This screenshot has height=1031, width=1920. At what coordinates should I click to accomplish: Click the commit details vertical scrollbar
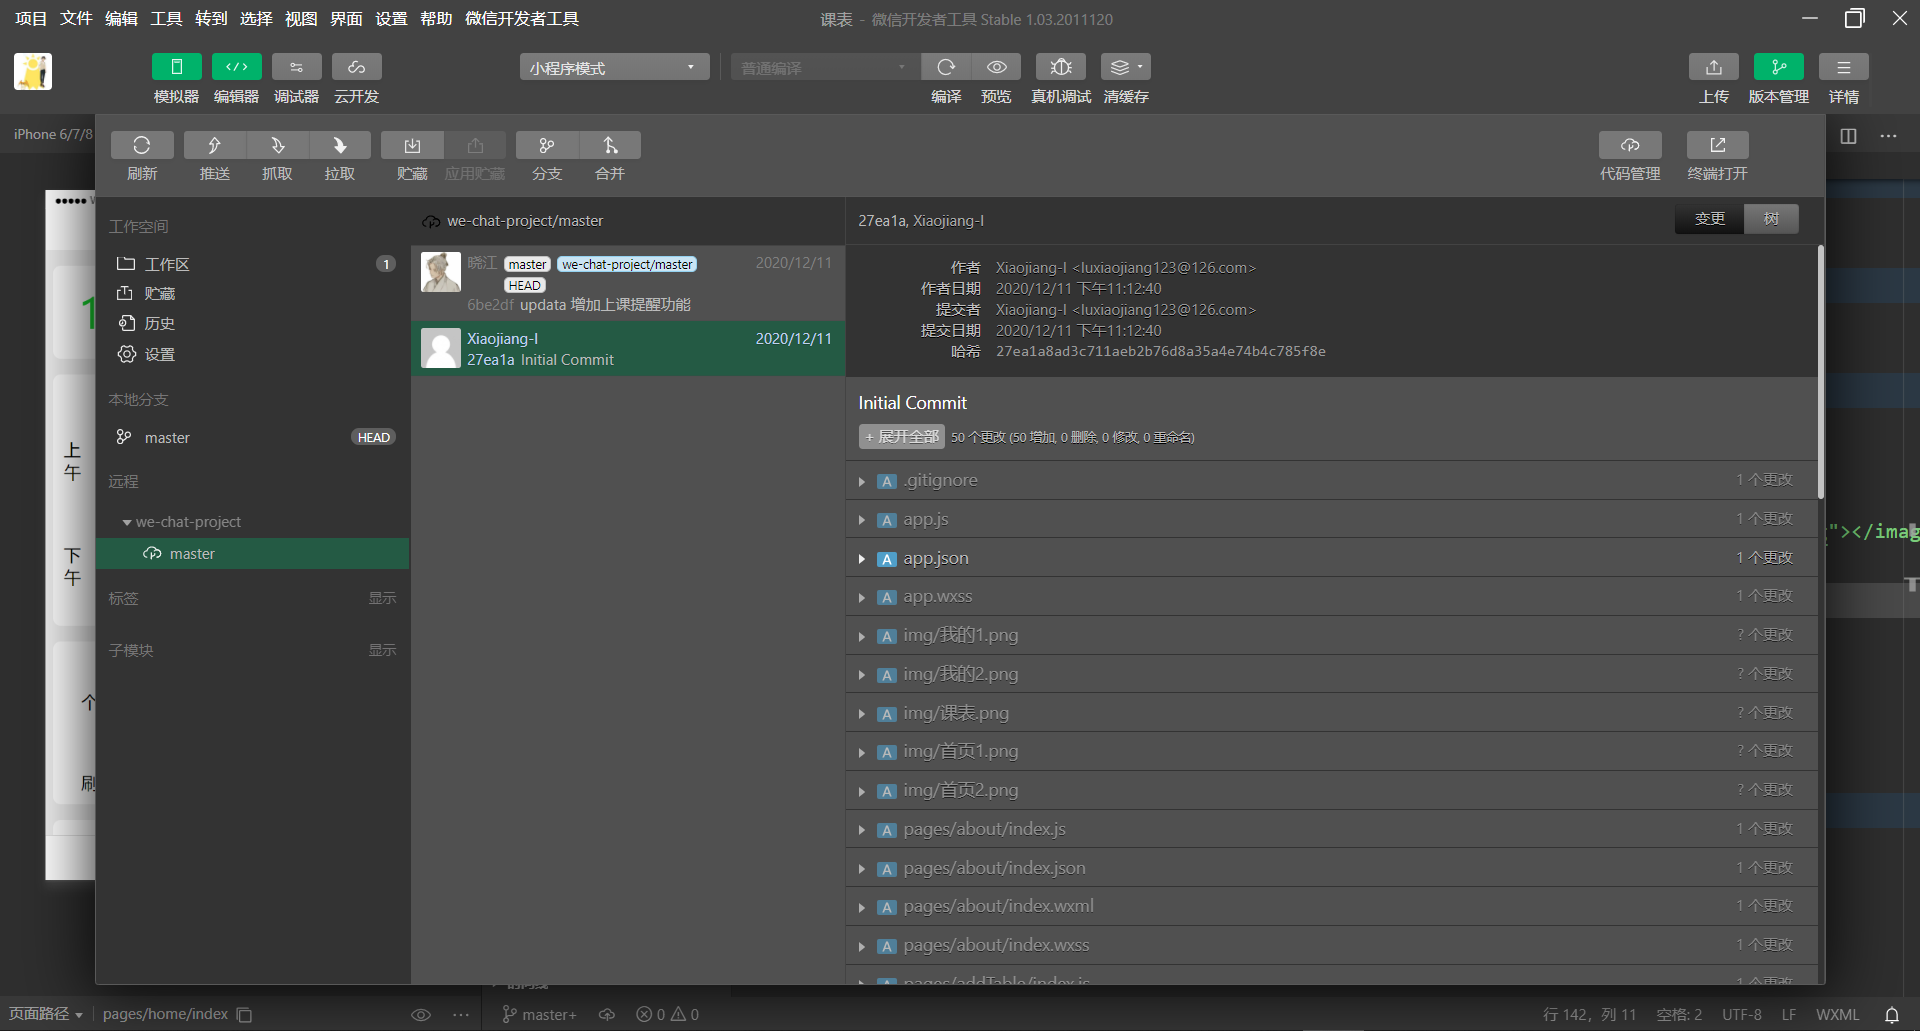tap(1821, 372)
